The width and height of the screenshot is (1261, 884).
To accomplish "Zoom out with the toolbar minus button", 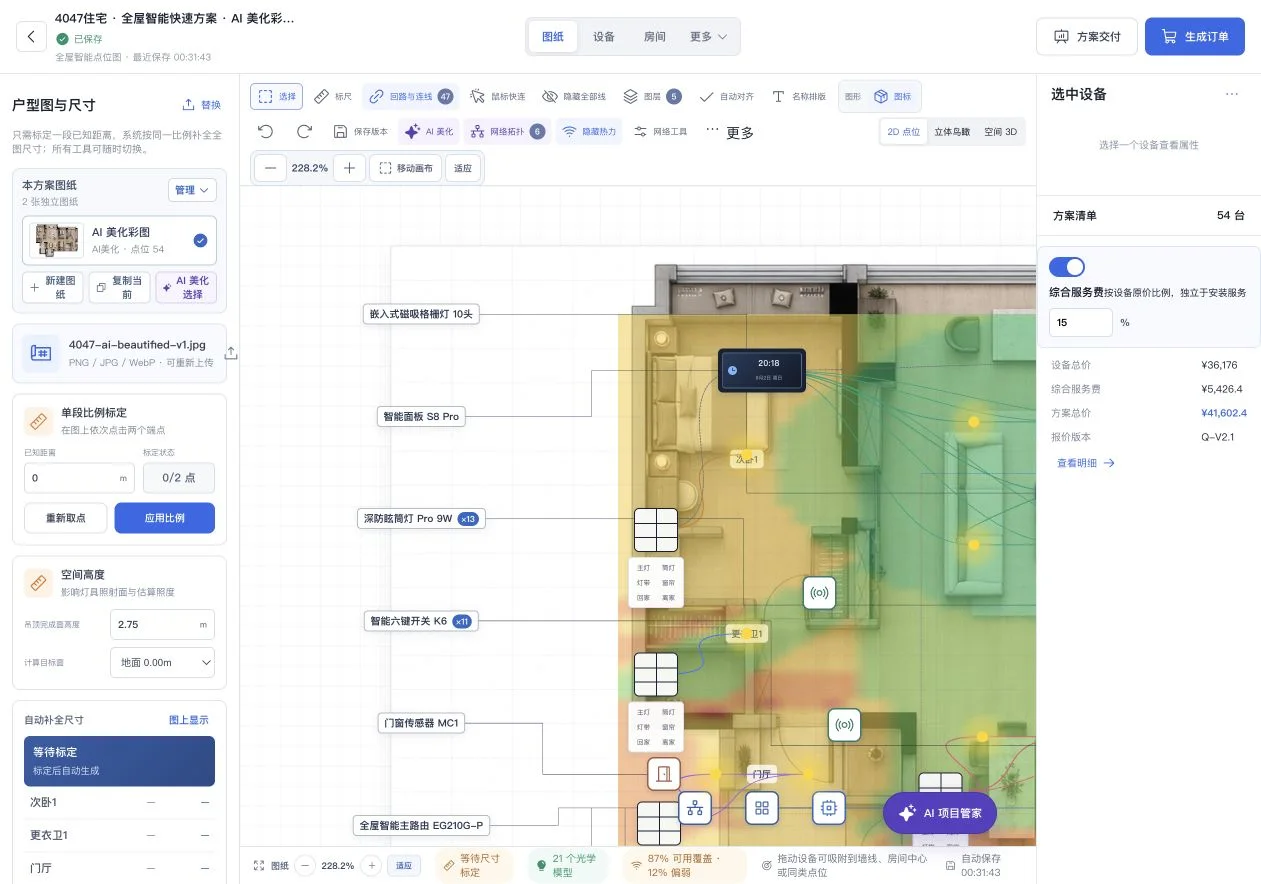I will point(270,168).
